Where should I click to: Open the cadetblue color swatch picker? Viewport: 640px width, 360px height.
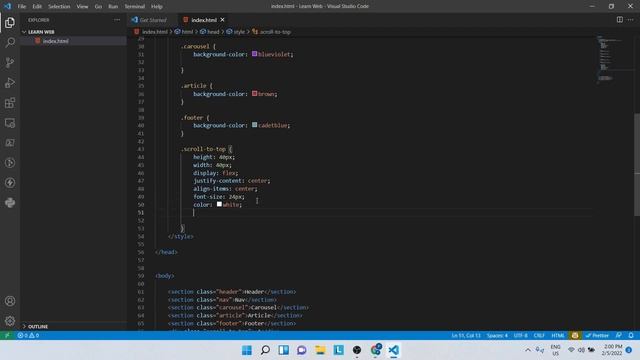[x=254, y=125]
